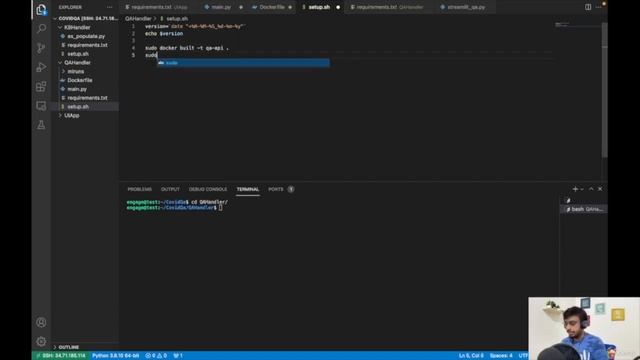
Task: Open the Explorer view in activity bar
Action: click(x=41, y=9)
